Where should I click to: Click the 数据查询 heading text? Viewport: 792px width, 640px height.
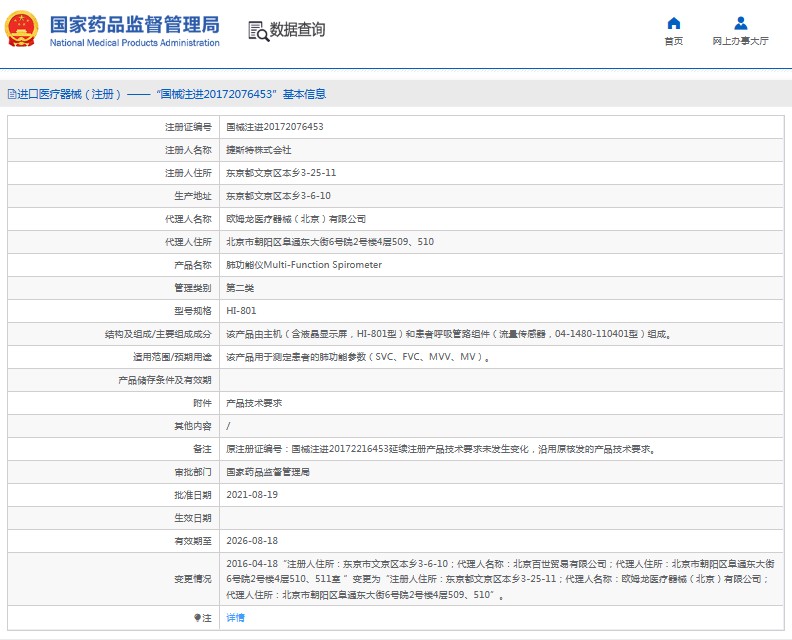point(297,30)
